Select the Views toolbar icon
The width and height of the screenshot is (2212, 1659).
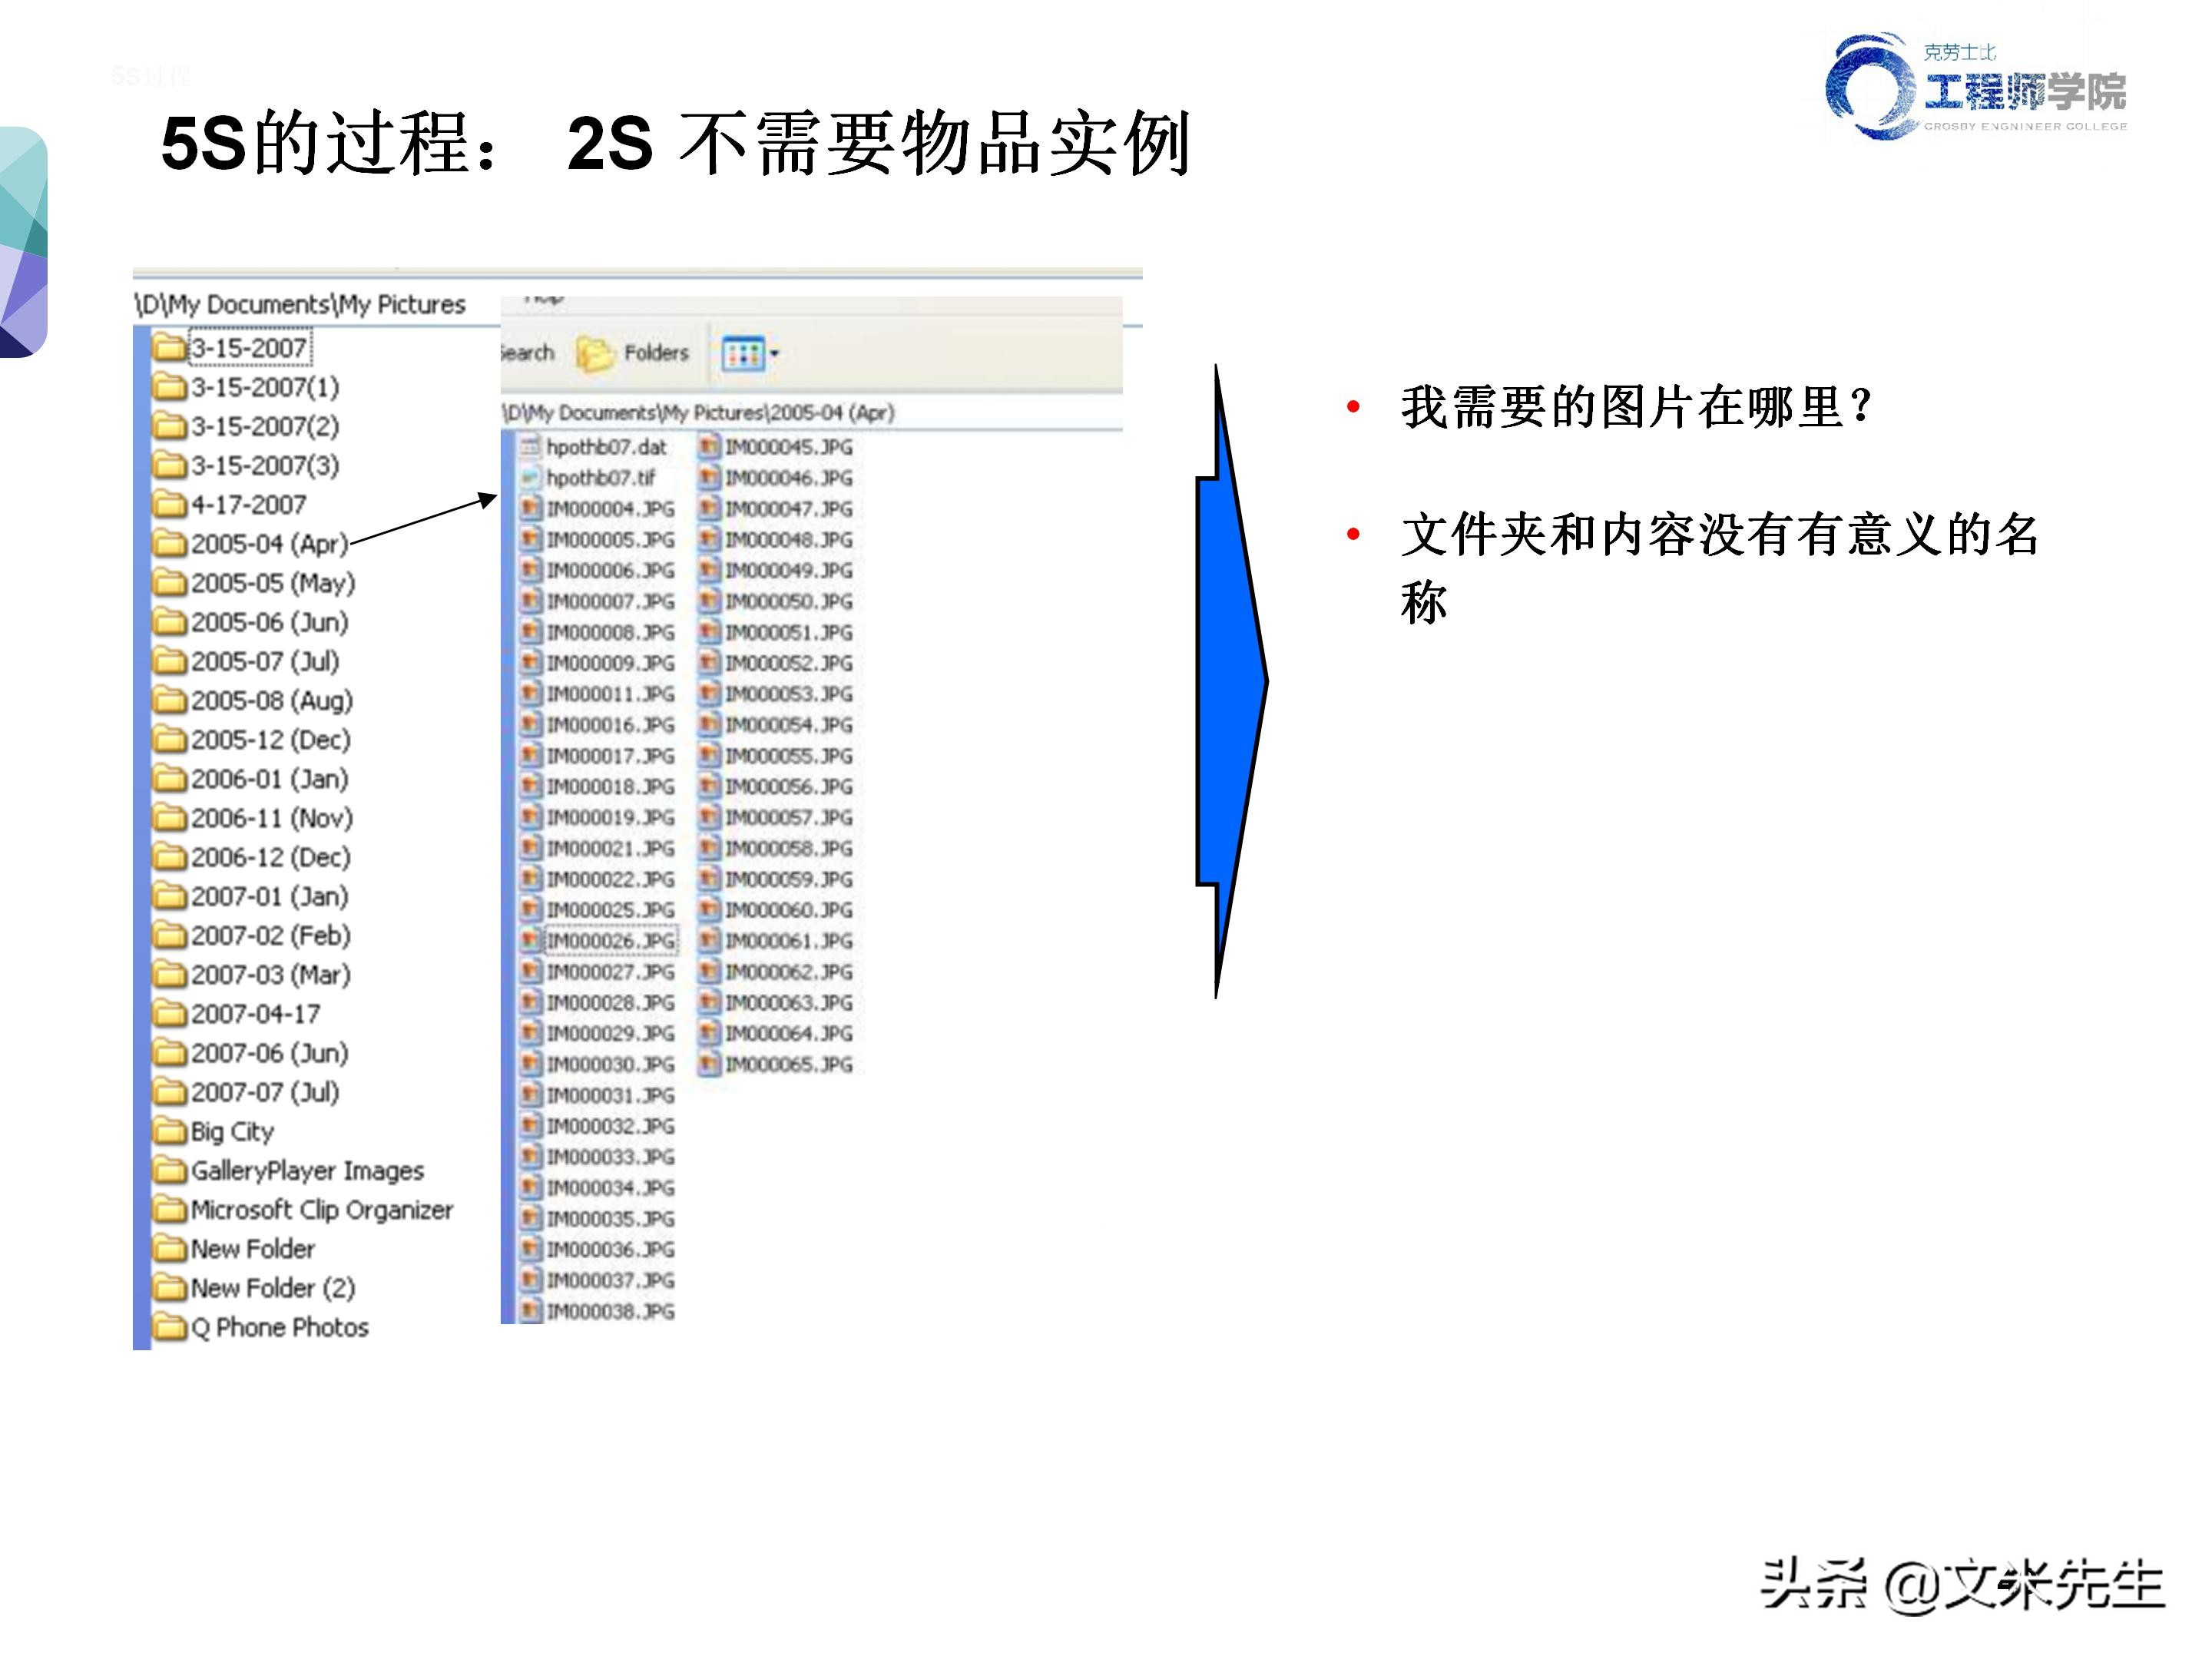coord(745,353)
